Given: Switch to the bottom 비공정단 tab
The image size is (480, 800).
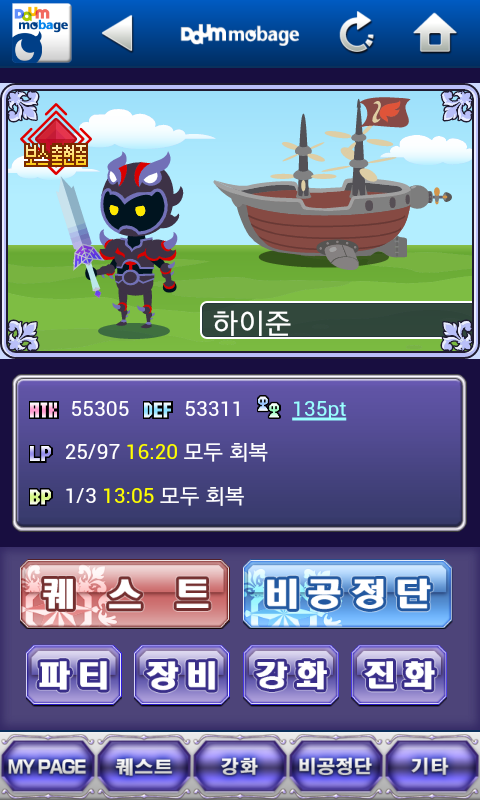Looking at the screenshot, I should [336, 767].
